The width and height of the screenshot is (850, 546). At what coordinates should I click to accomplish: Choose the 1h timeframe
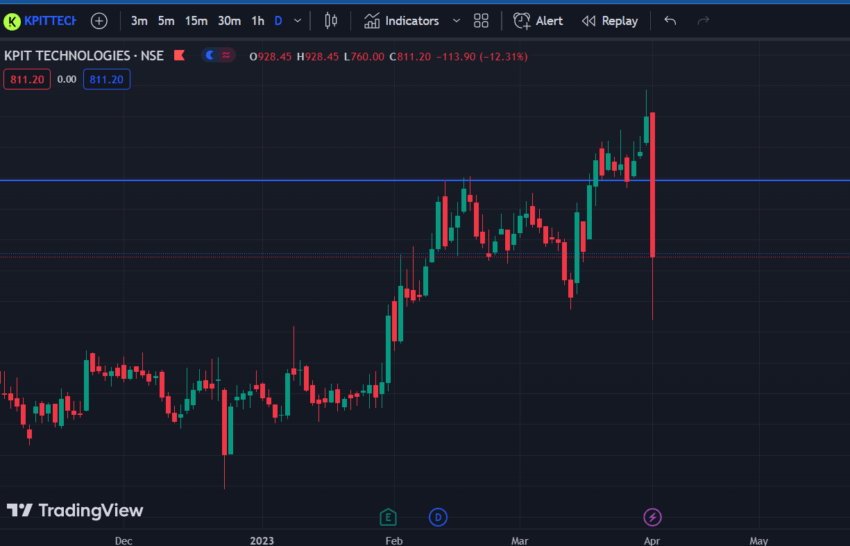click(258, 21)
